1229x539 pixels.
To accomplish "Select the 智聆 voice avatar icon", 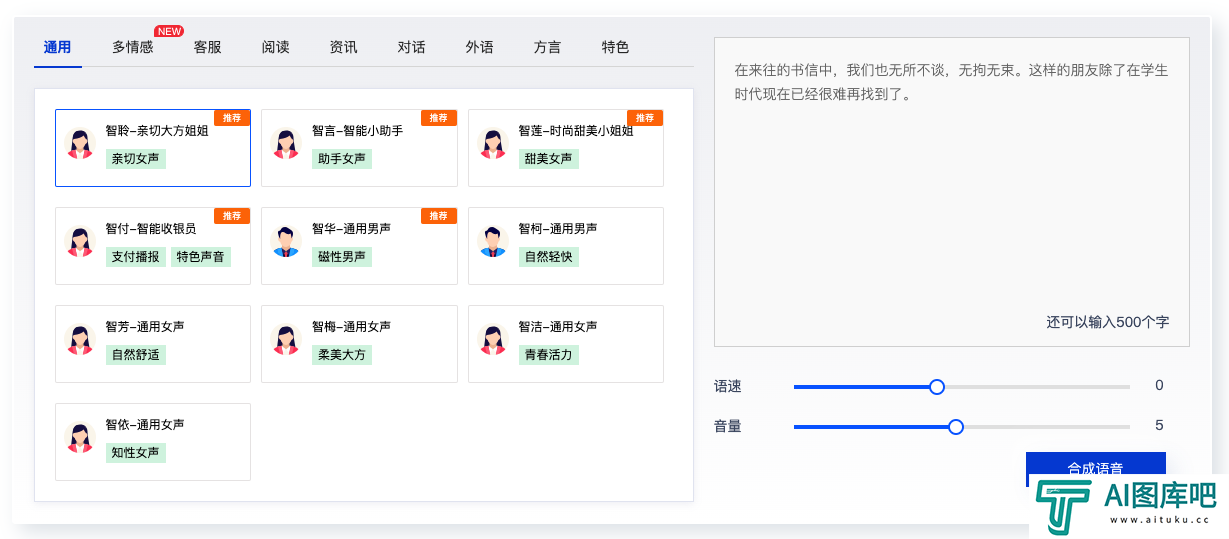I will [x=80, y=143].
